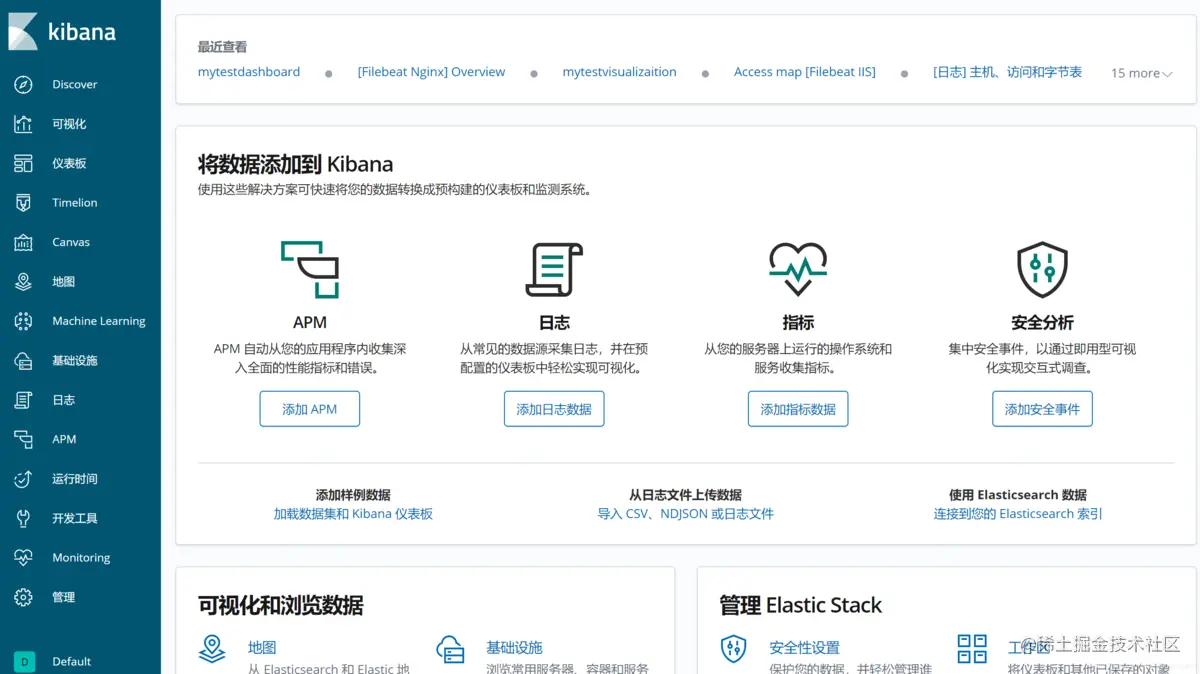The width and height of the screenshot is (1200, 674).
Task: Go to 可视化 menu label
Action: point(69,124)
